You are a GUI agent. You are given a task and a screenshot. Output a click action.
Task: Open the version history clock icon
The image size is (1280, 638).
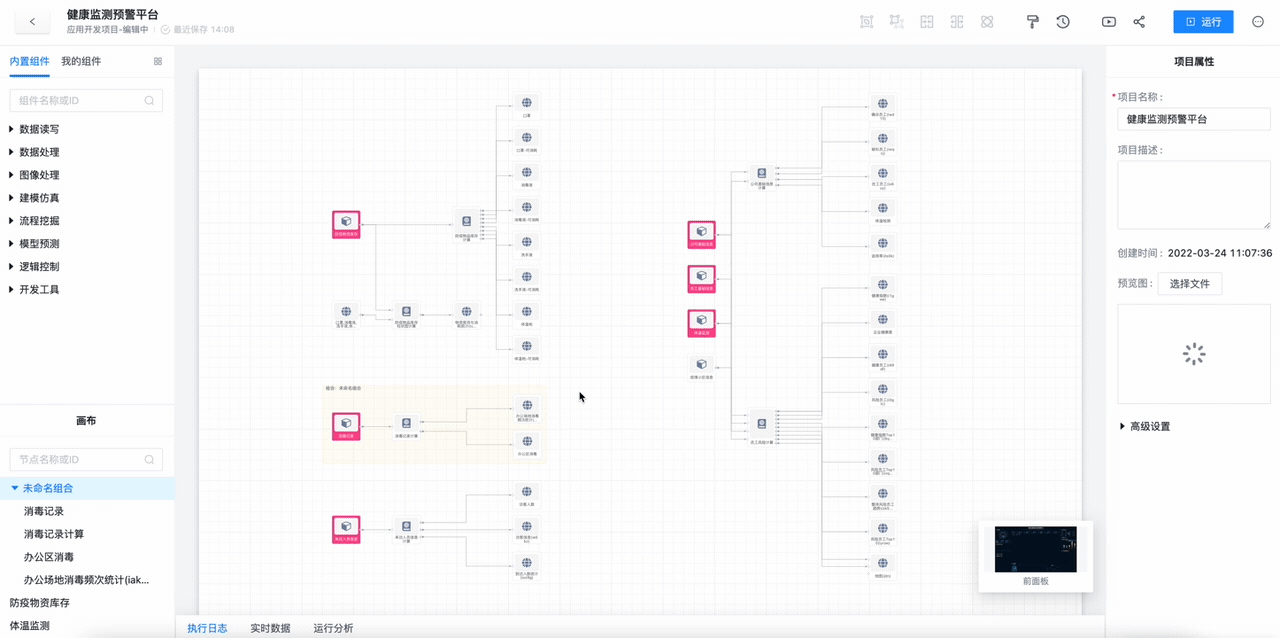(x=1063, y=22)
